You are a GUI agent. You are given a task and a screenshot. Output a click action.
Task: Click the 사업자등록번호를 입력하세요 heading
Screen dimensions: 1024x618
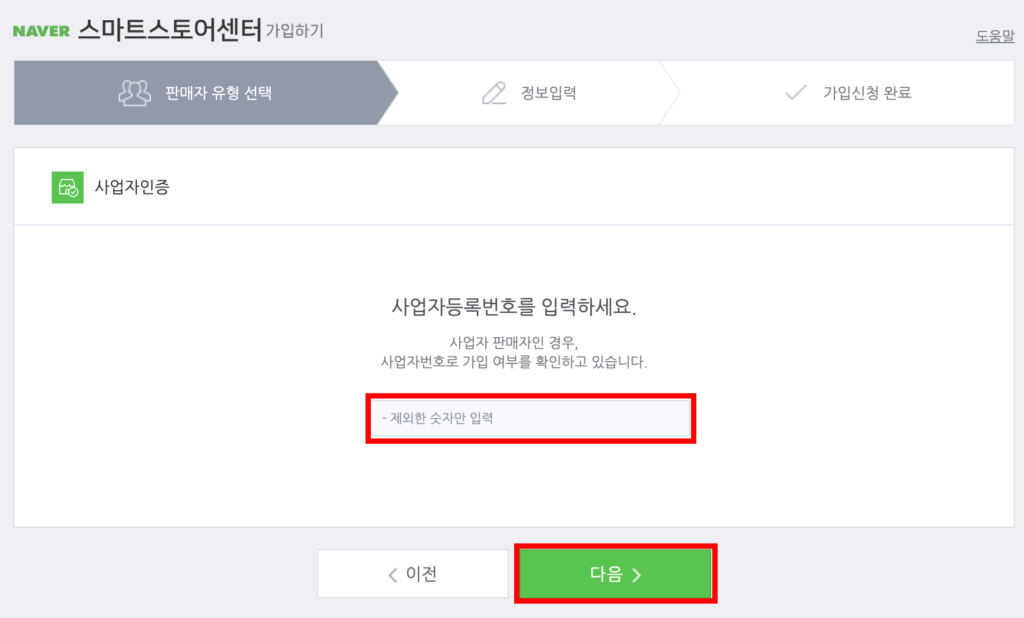514,306
